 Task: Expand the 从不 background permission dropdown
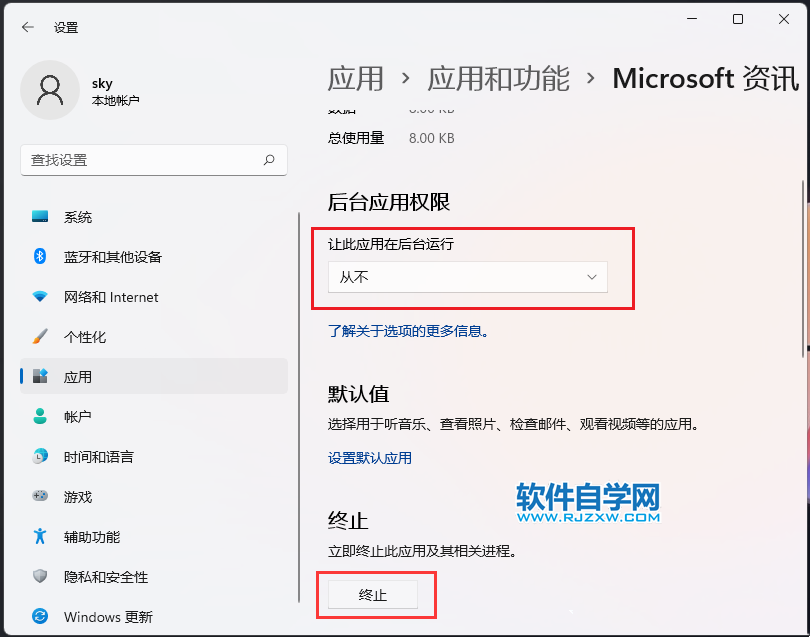point(467,277)
